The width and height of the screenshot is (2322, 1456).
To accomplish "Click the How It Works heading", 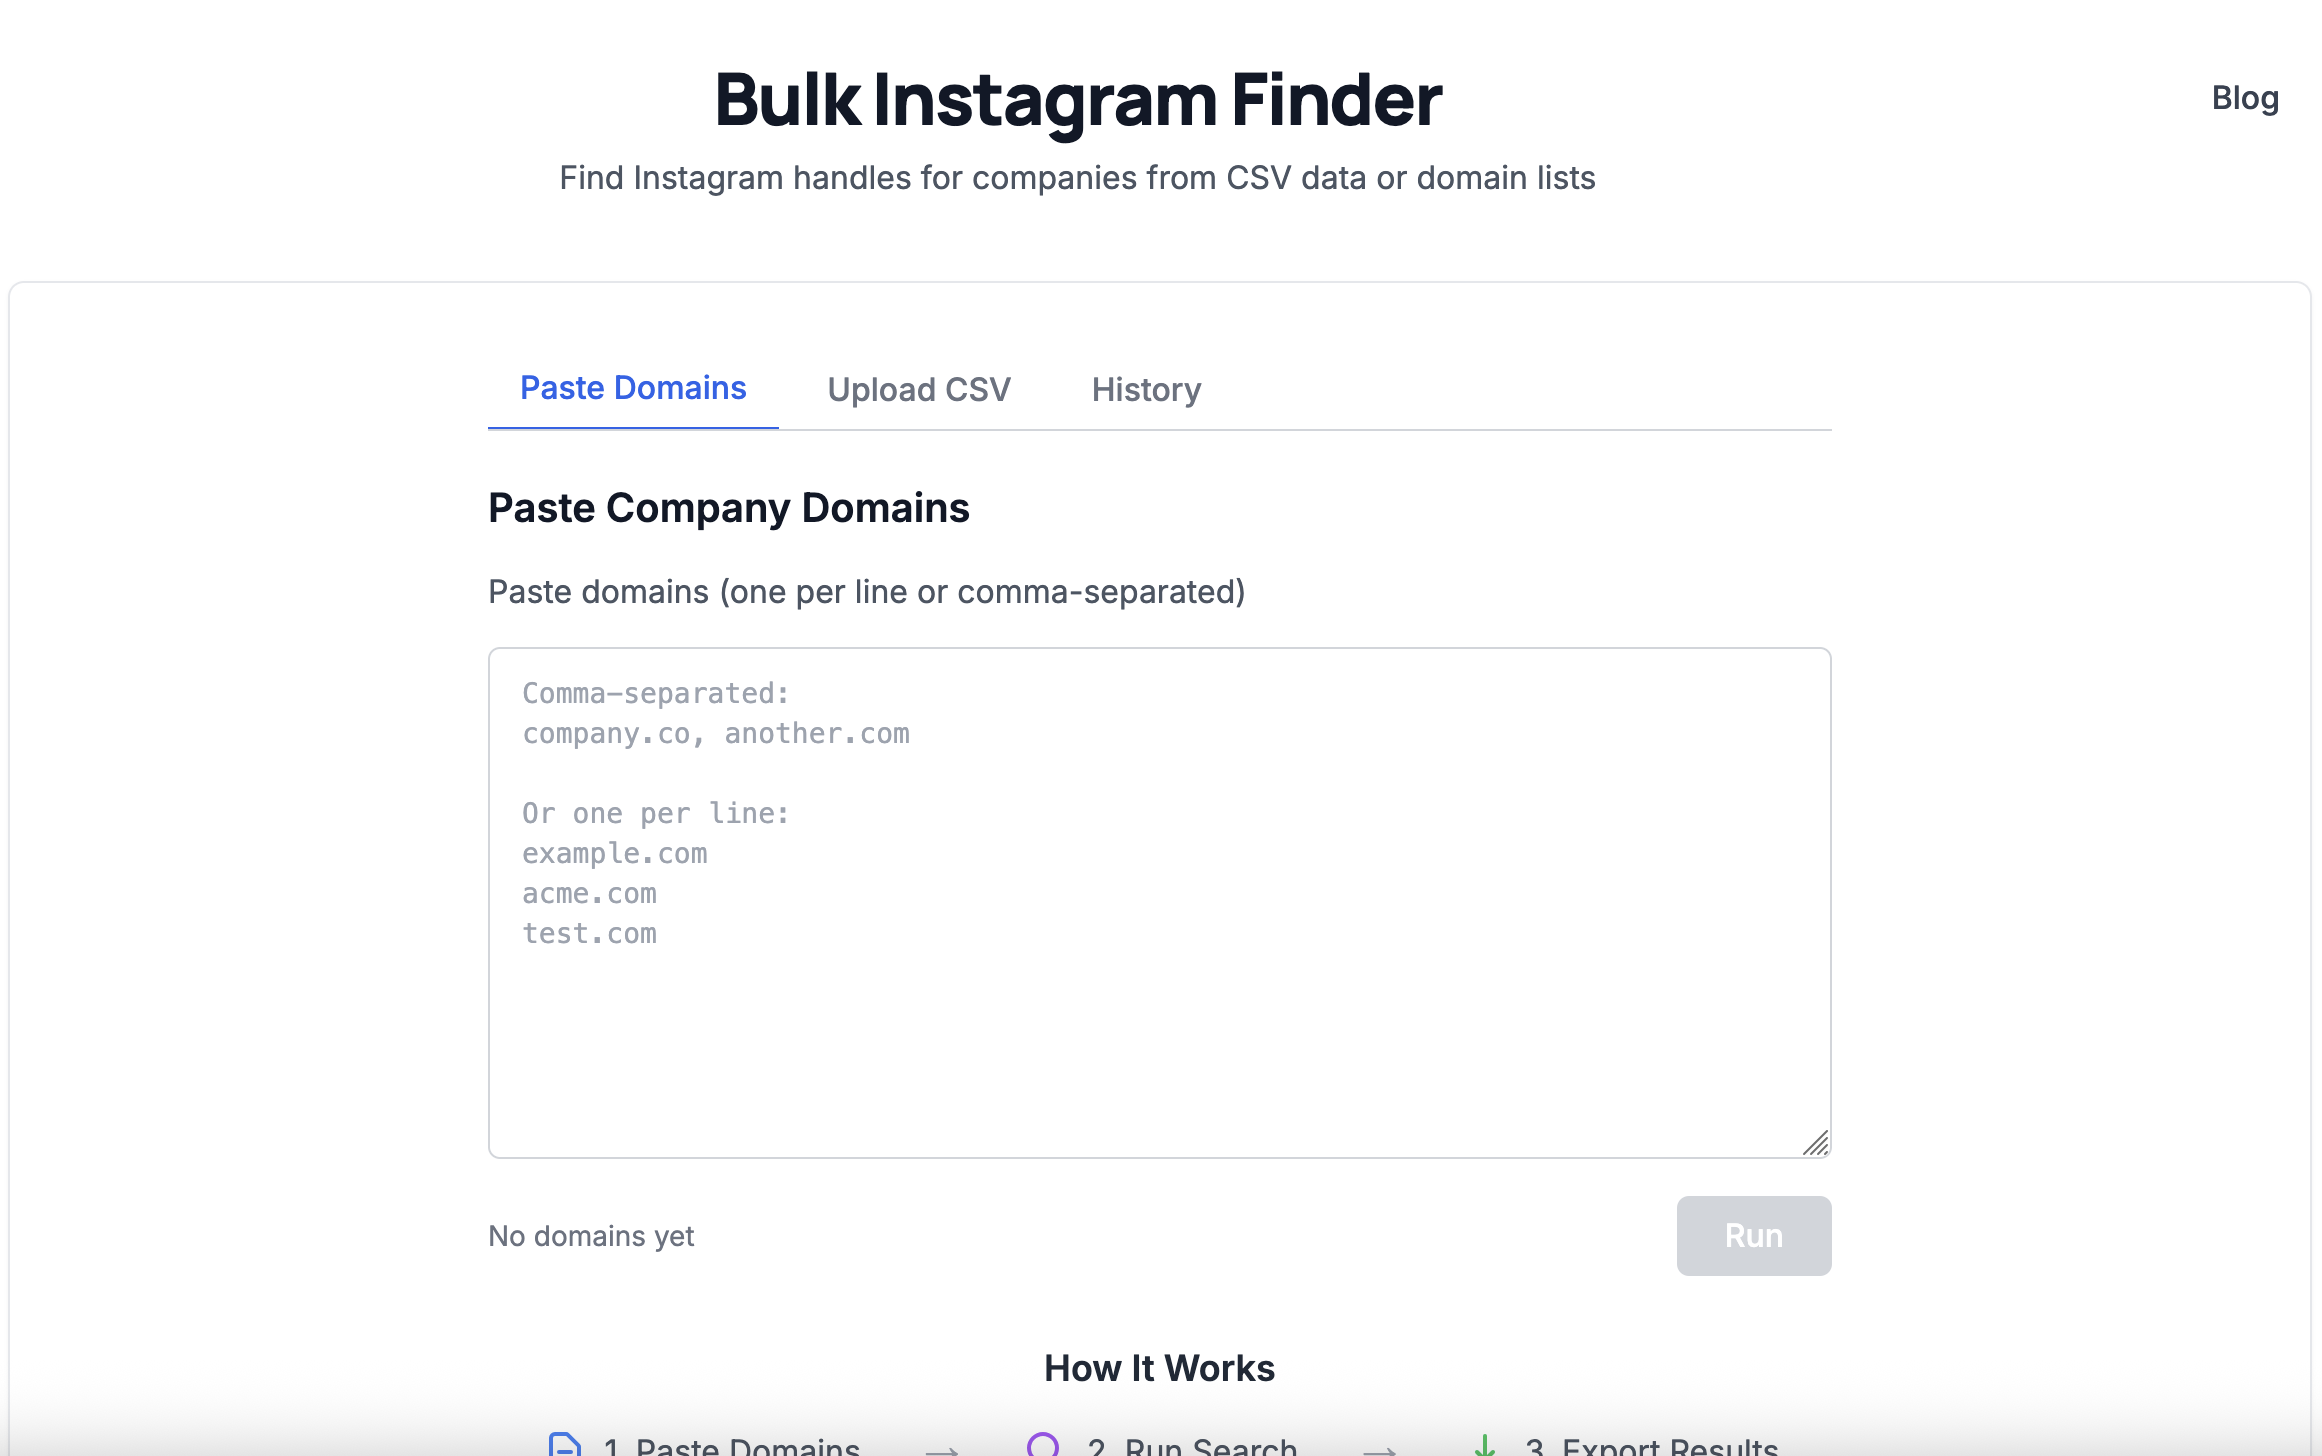I will click(x=1159, y=1368).
